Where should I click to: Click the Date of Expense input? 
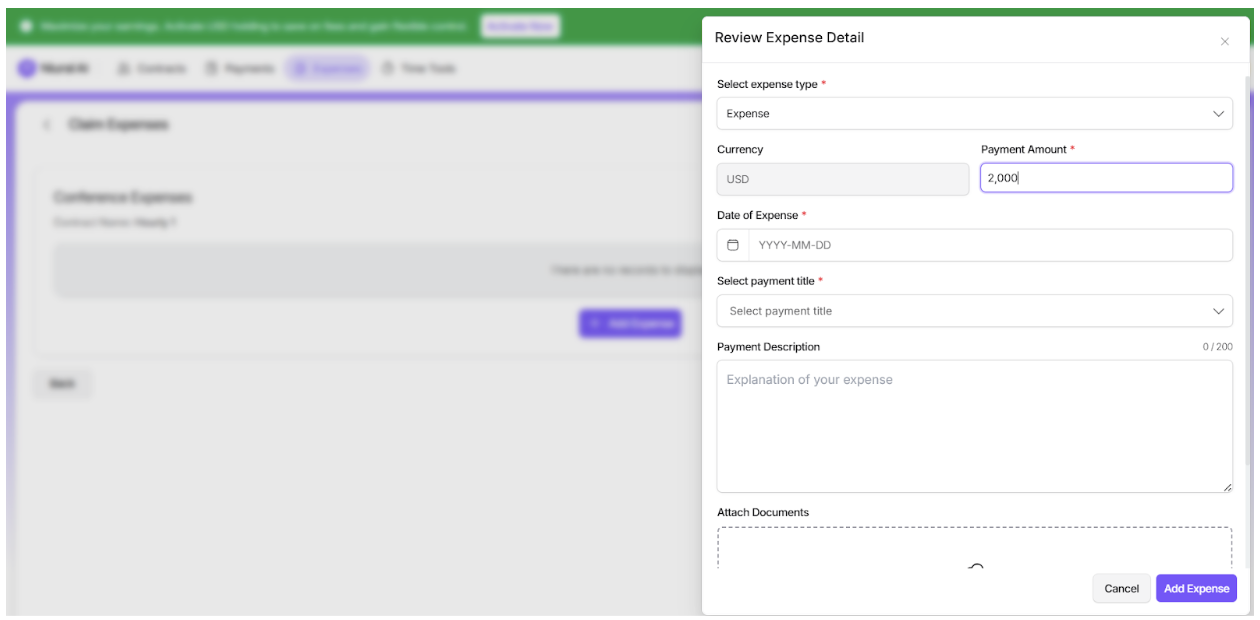(x=988, y=245)
